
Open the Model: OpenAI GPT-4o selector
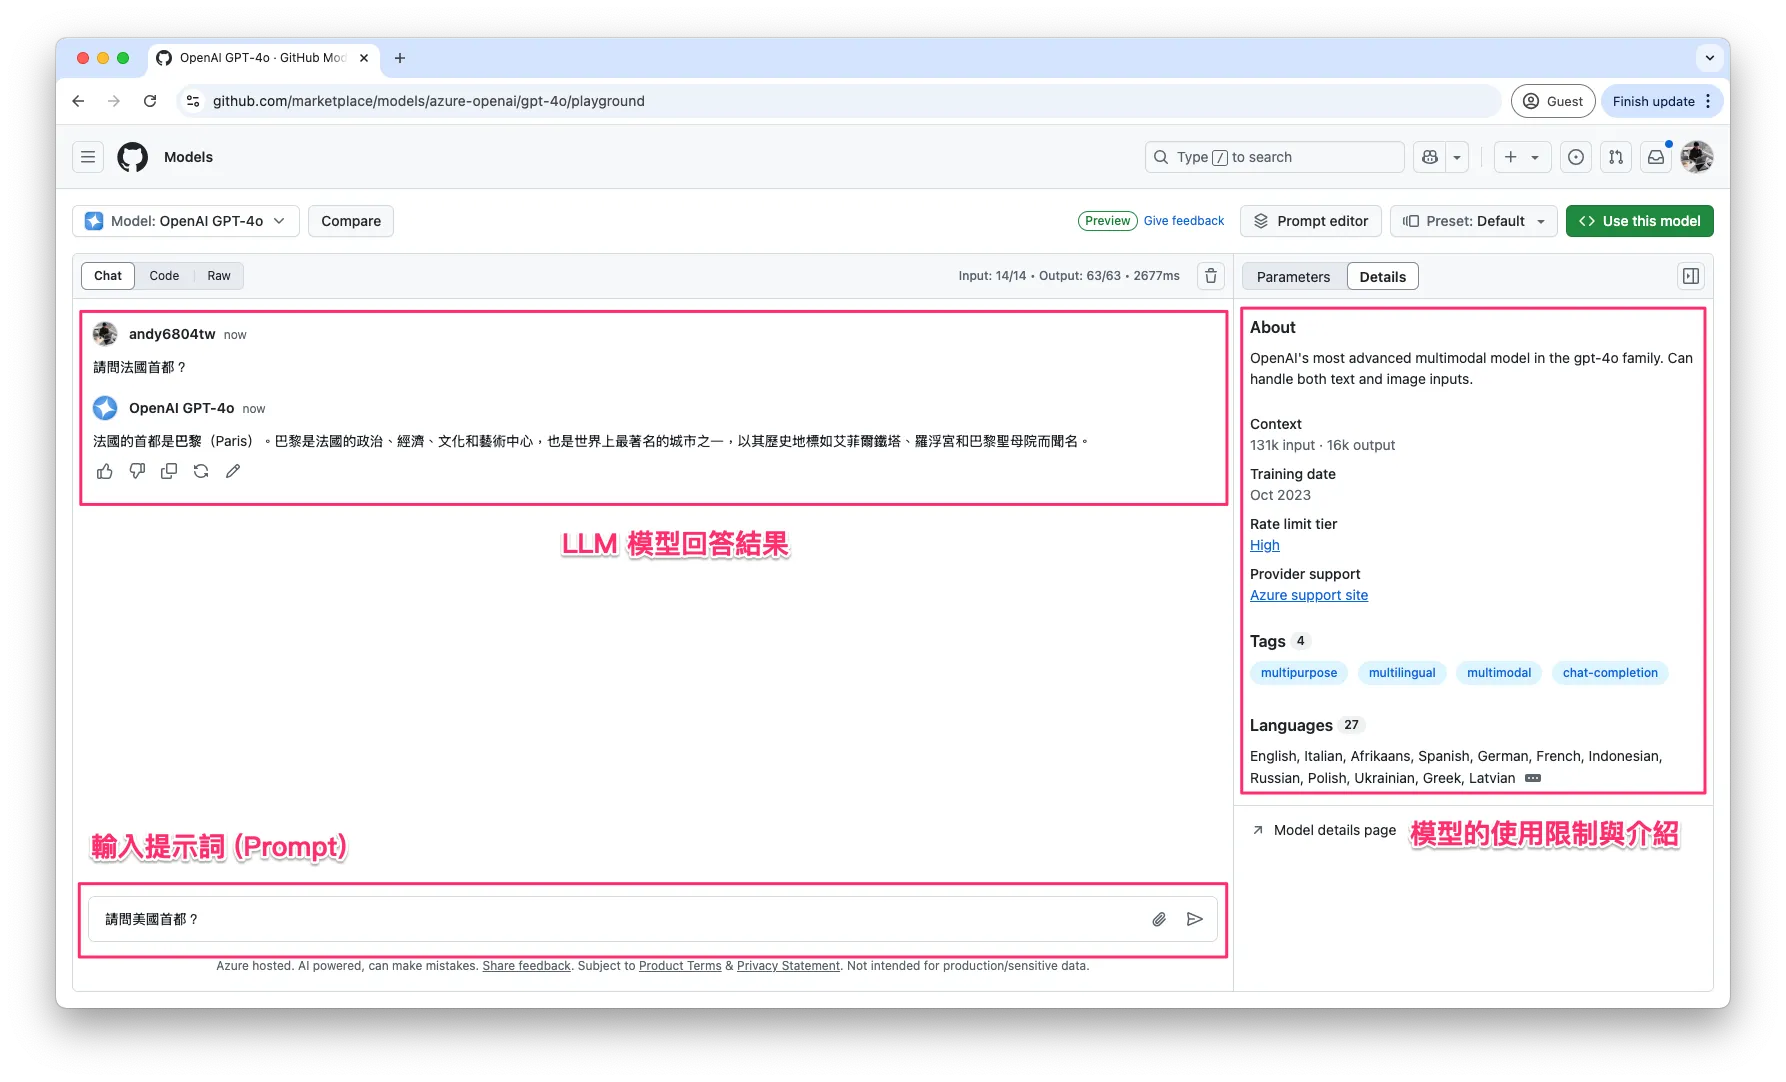click(186, 221)
